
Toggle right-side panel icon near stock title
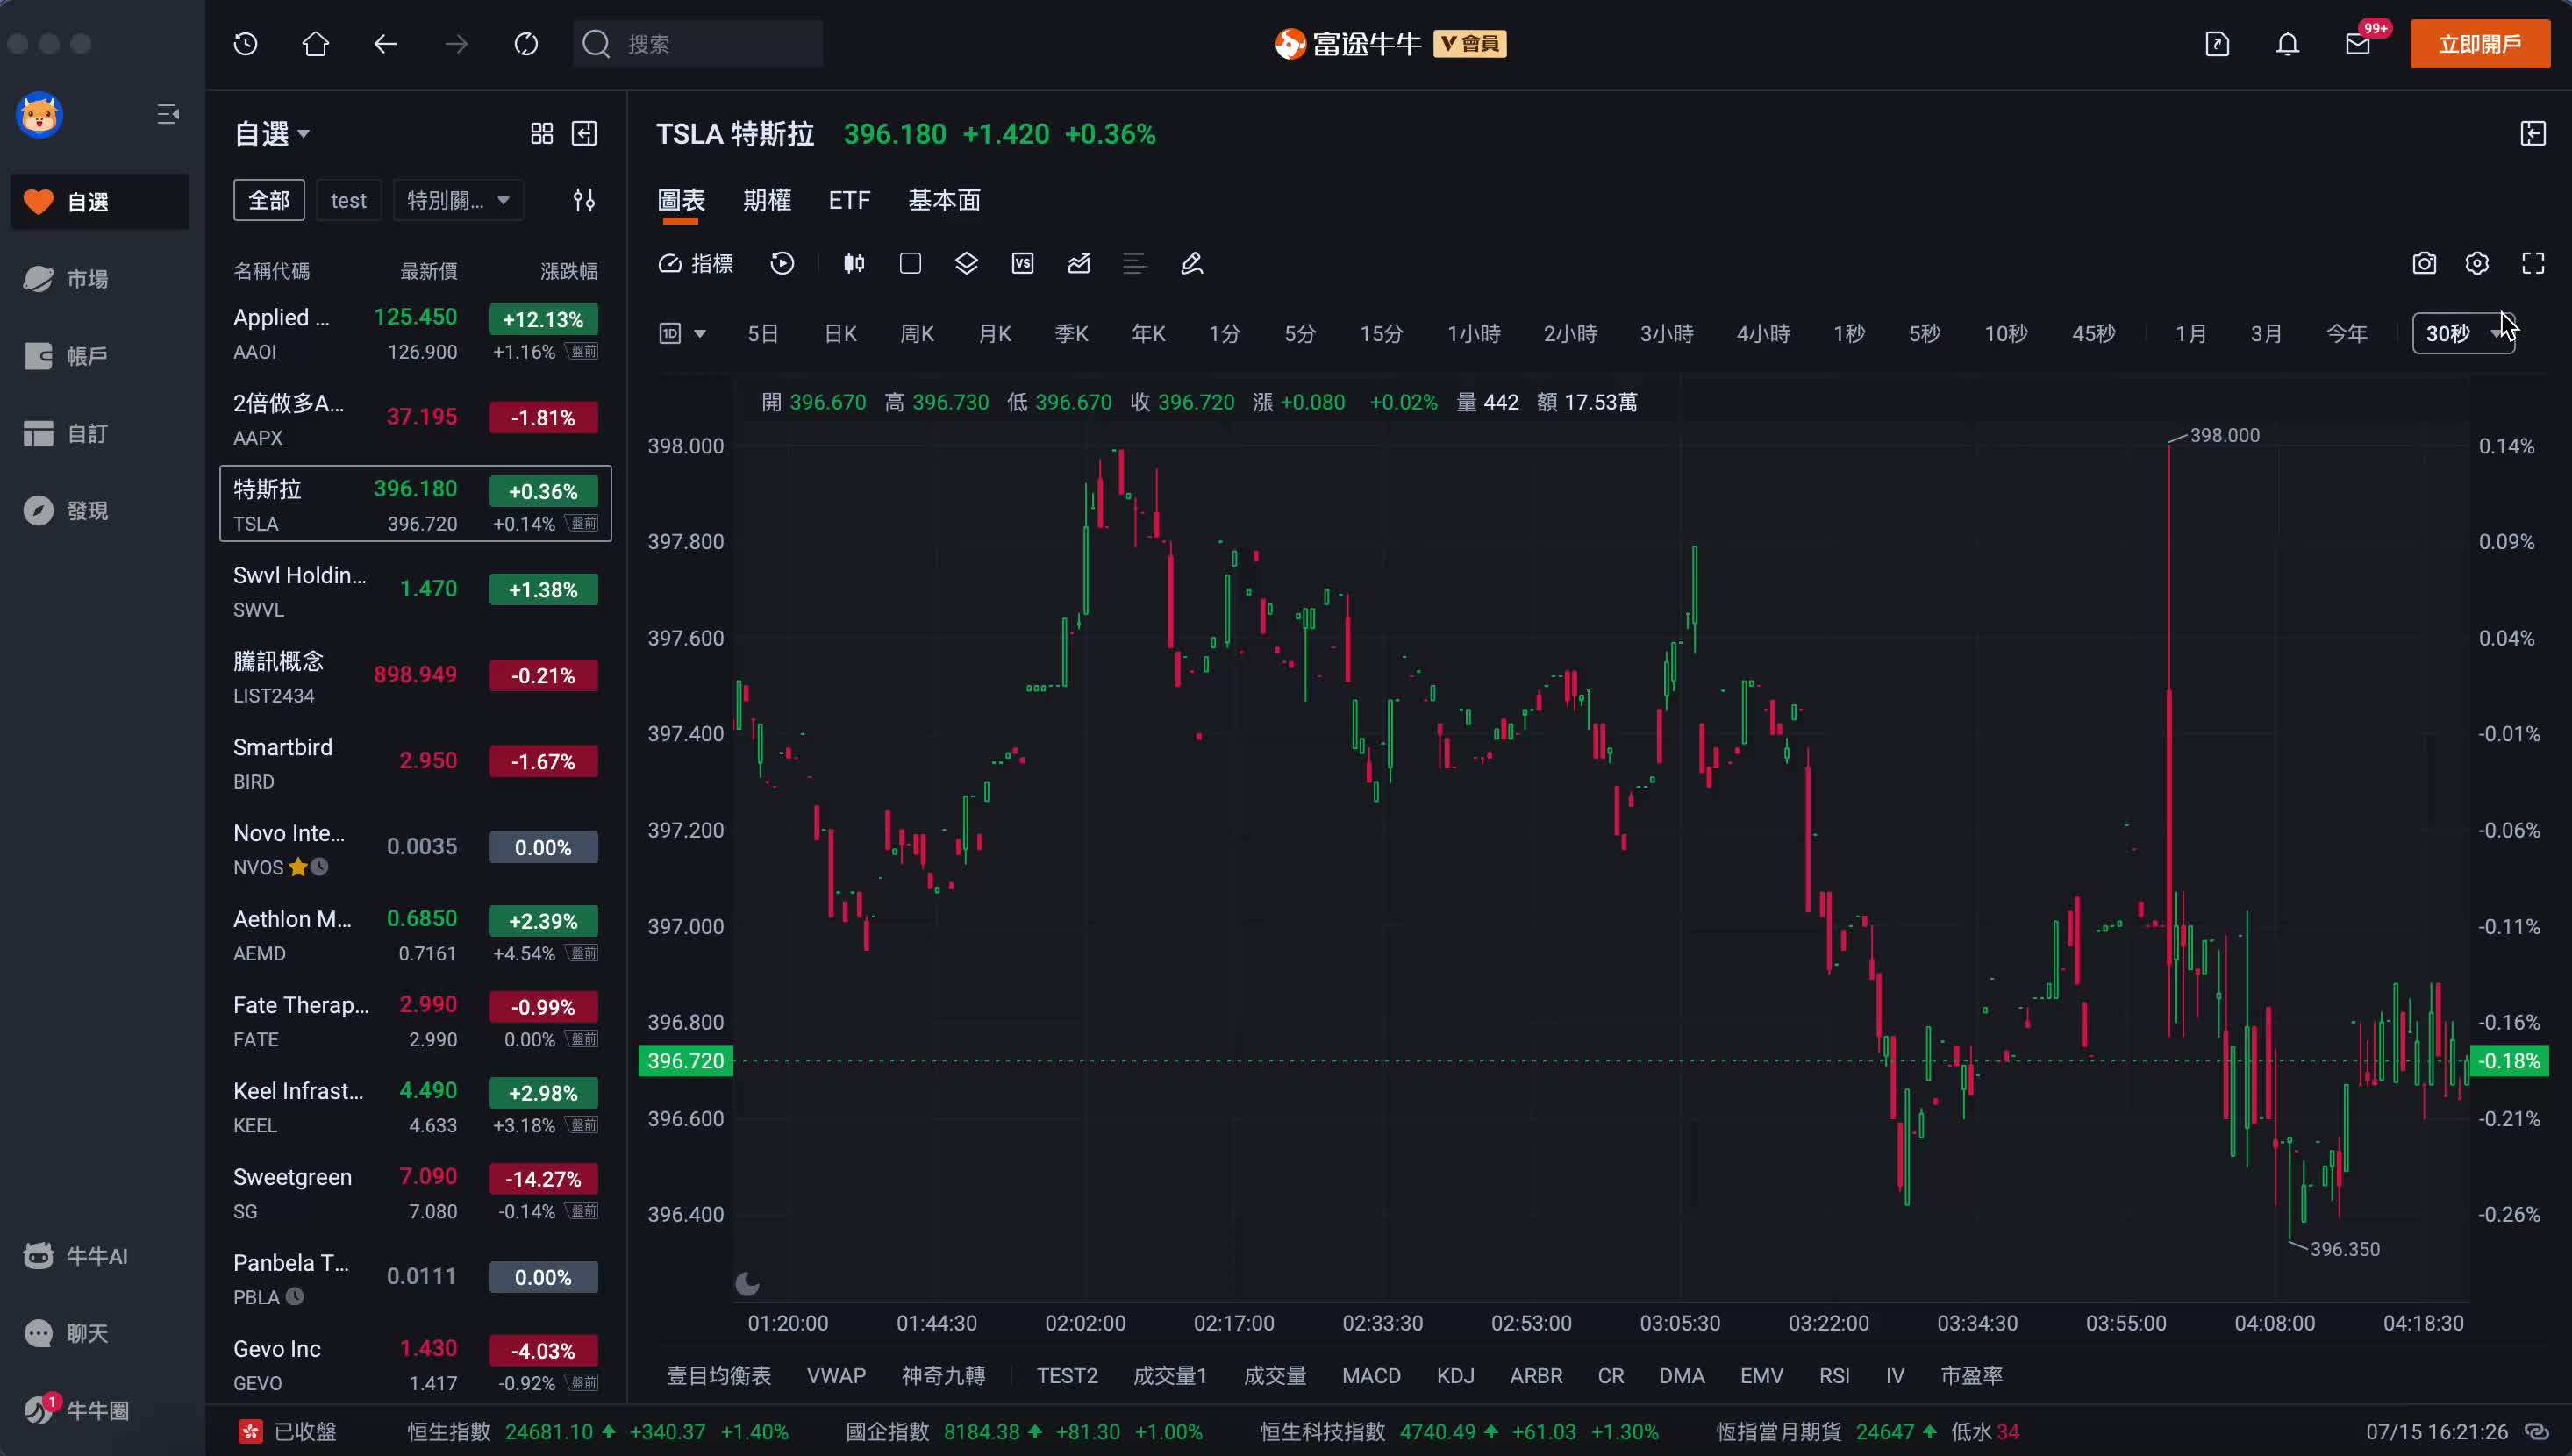[2533, 134]
